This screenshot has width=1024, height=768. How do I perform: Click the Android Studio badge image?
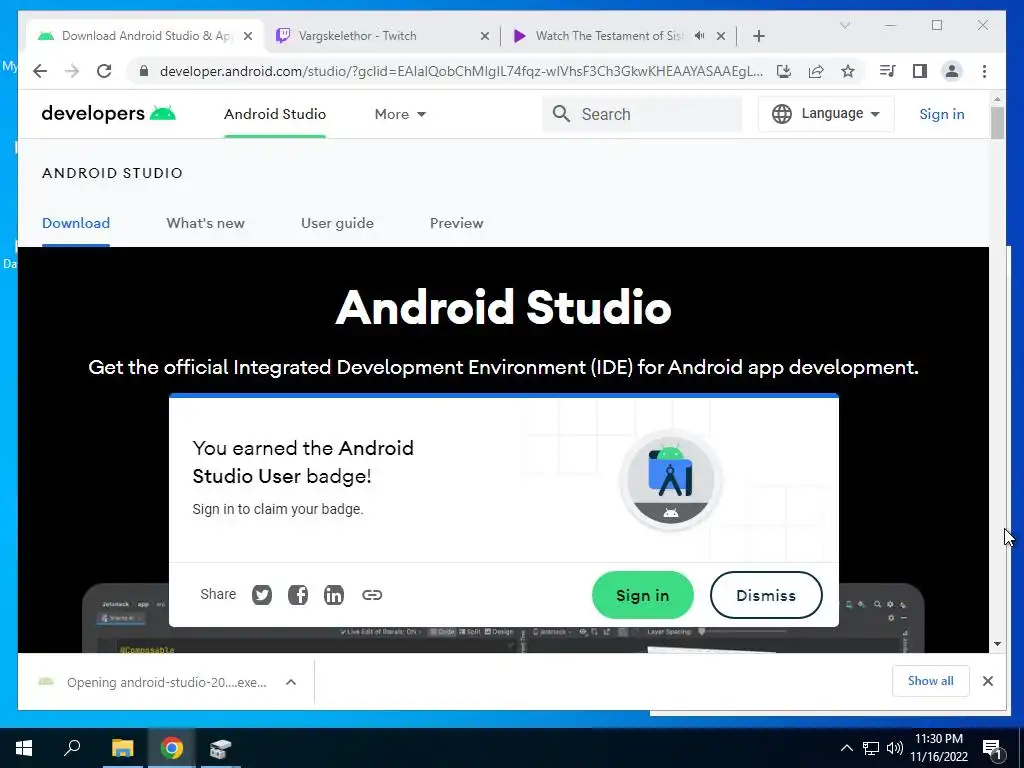click(670, 481)
